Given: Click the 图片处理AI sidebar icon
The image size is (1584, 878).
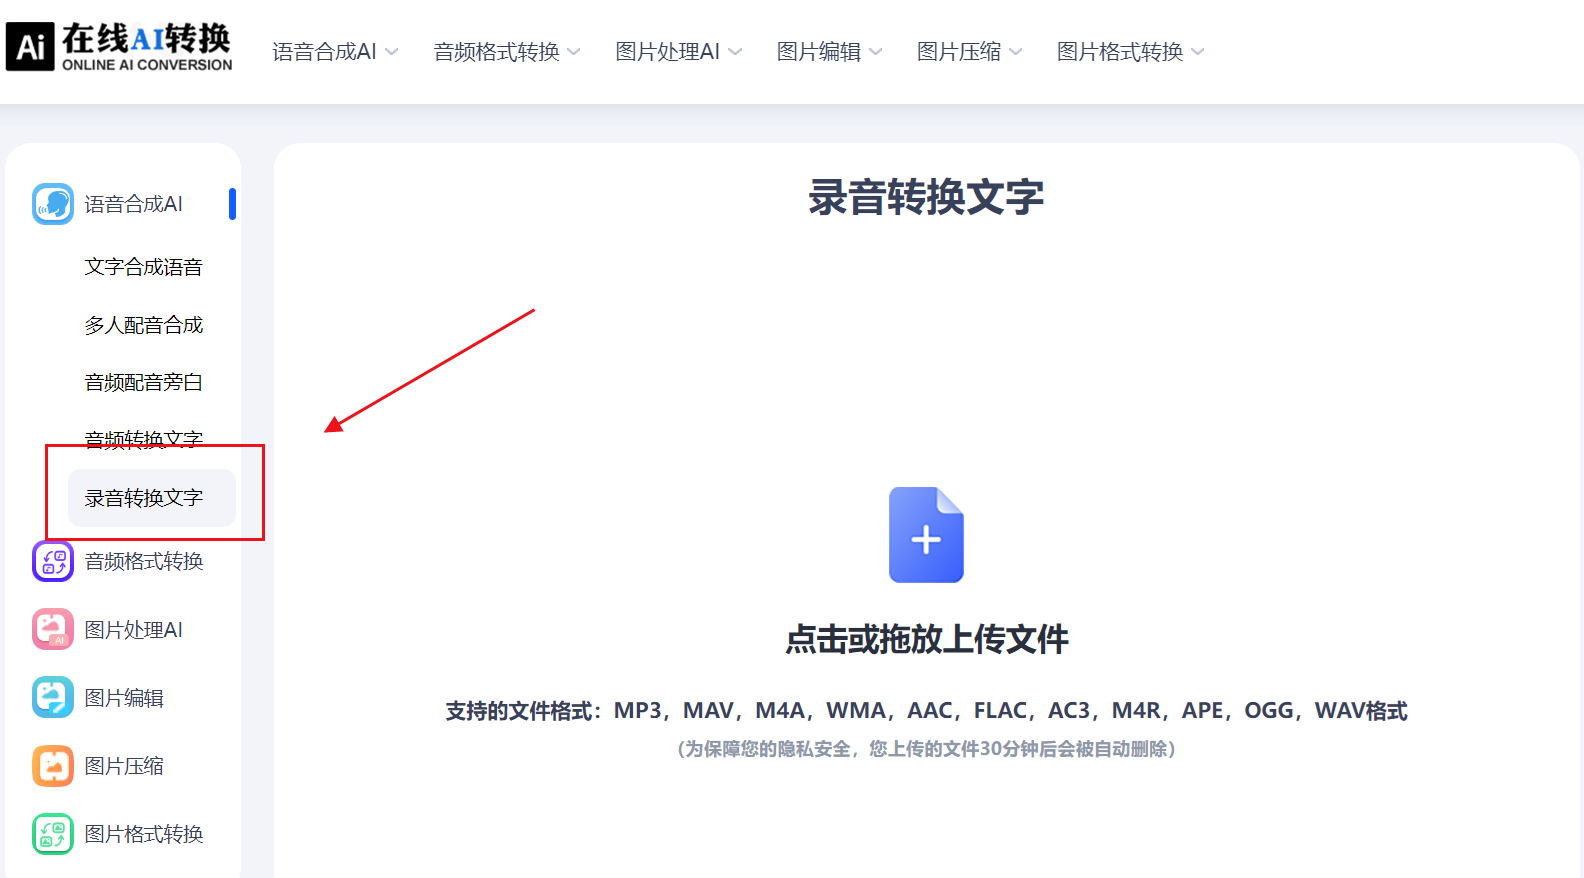Looking at the screenshot, I should [x=53, y=629].
